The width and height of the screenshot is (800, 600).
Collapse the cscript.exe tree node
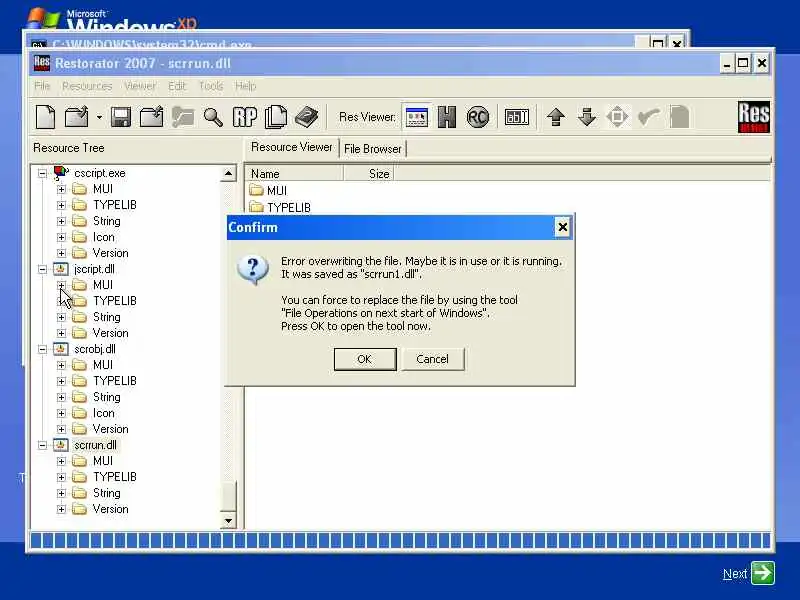pyautogui.click(x=42, y=173)
